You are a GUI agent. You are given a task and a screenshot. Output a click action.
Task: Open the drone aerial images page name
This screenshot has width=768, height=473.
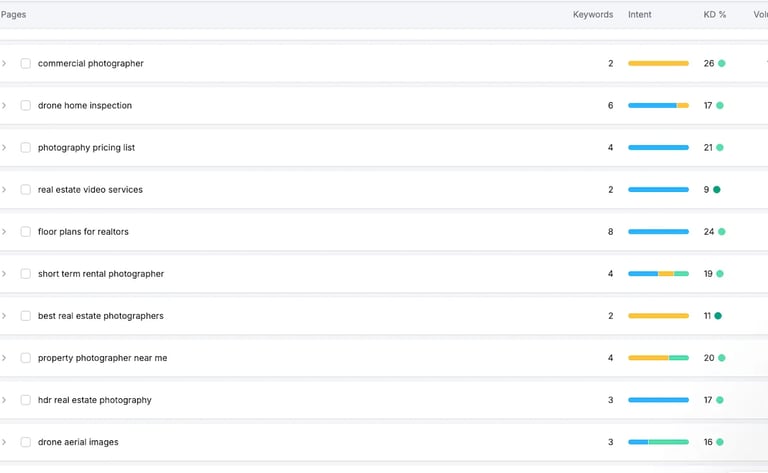(x=78, y=442)
